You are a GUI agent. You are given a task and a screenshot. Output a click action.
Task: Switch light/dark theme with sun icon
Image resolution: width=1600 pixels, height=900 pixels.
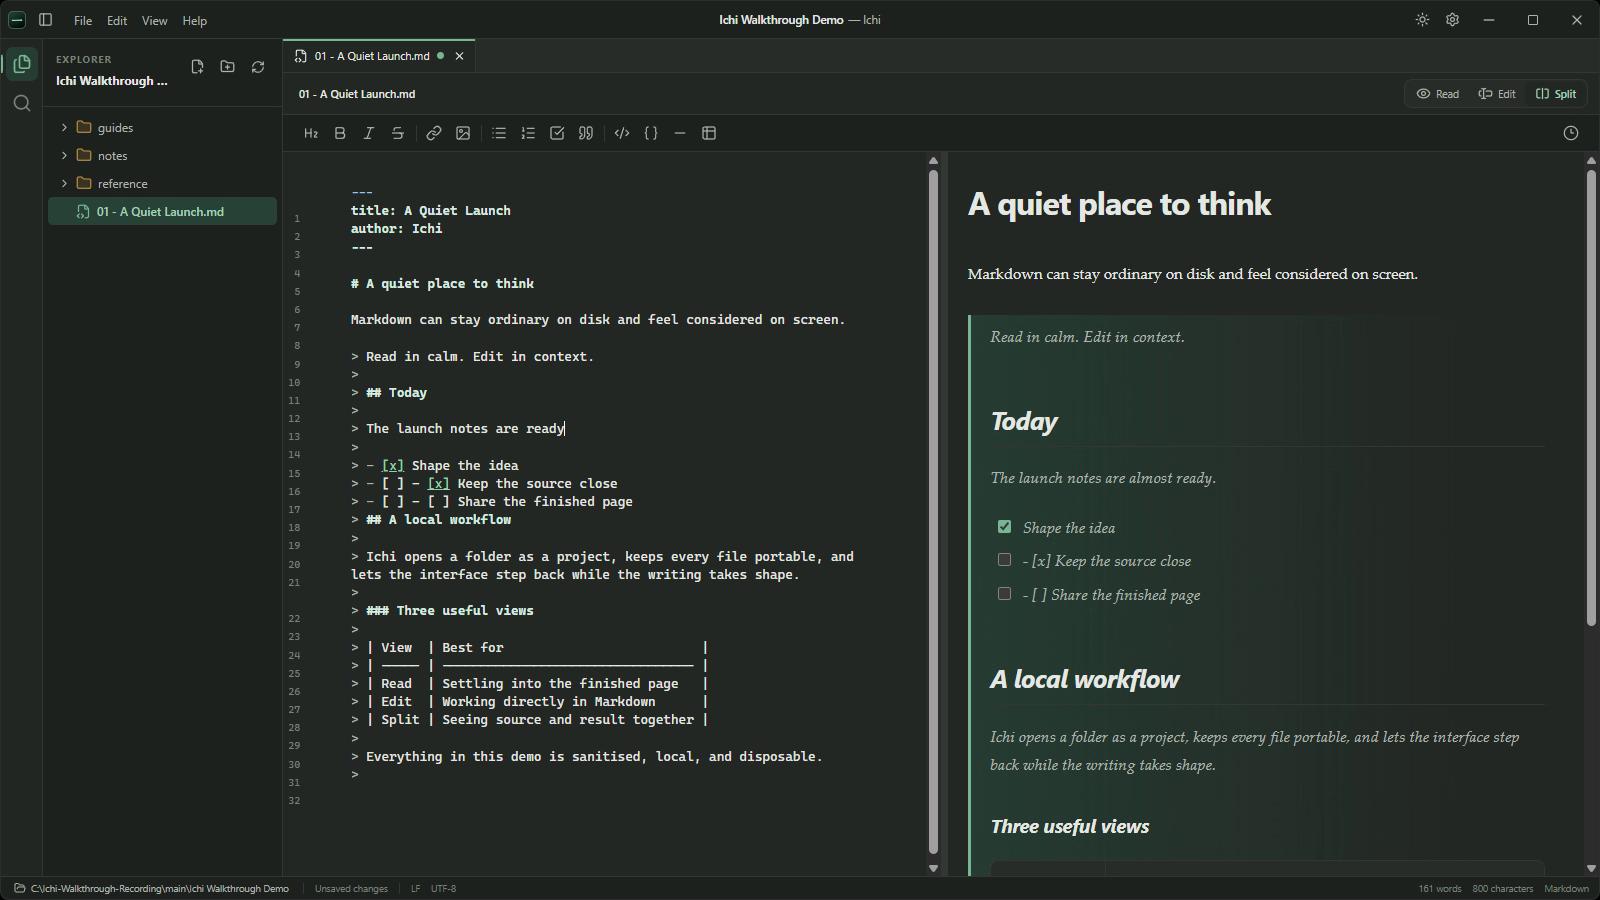pos(1422,20)
